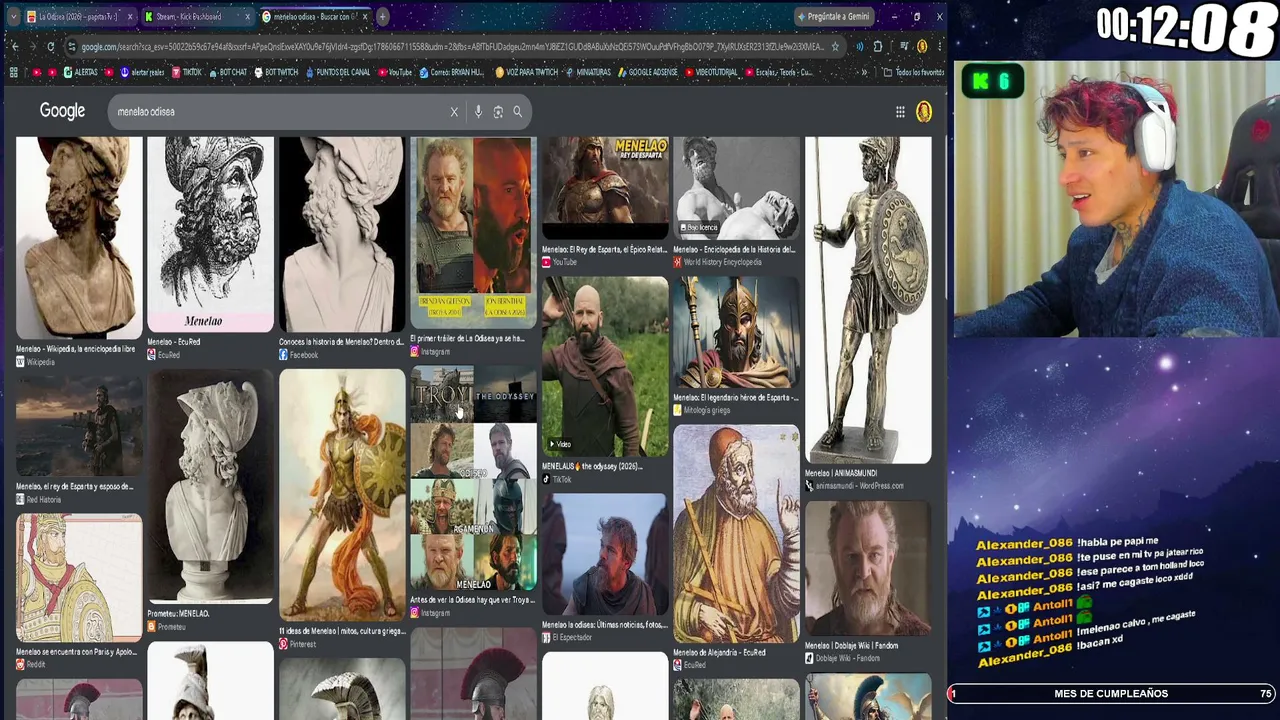1280x720 pixels.
Task: Open the GOOGLE ADSENSE bookmark
Action: coord(648,72)
